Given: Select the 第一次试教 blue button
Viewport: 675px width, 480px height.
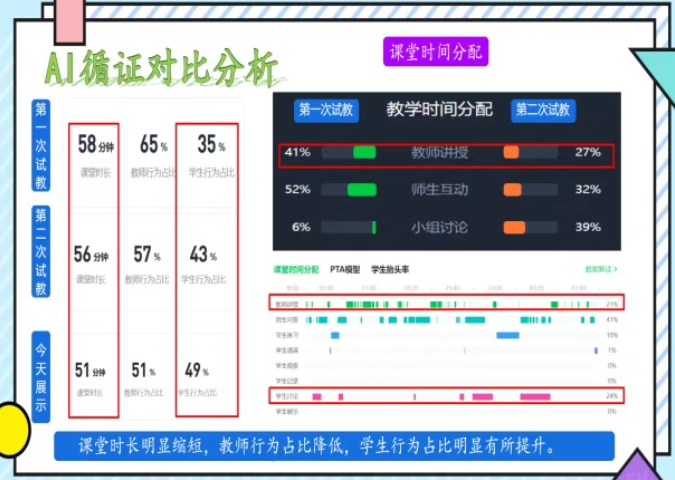Looking at the screenshot, I should [323, 110].
